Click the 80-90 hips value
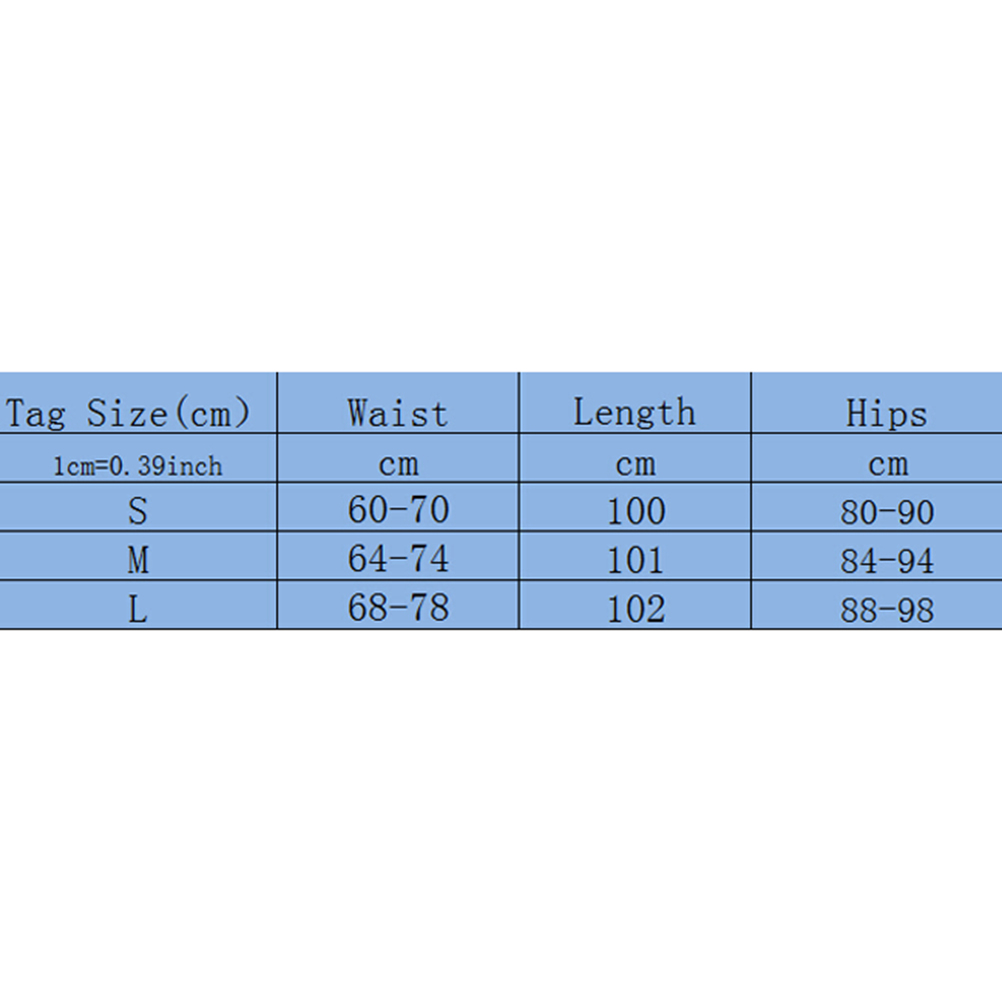This screenshot has width=1002, height=1002. point(887,512)
